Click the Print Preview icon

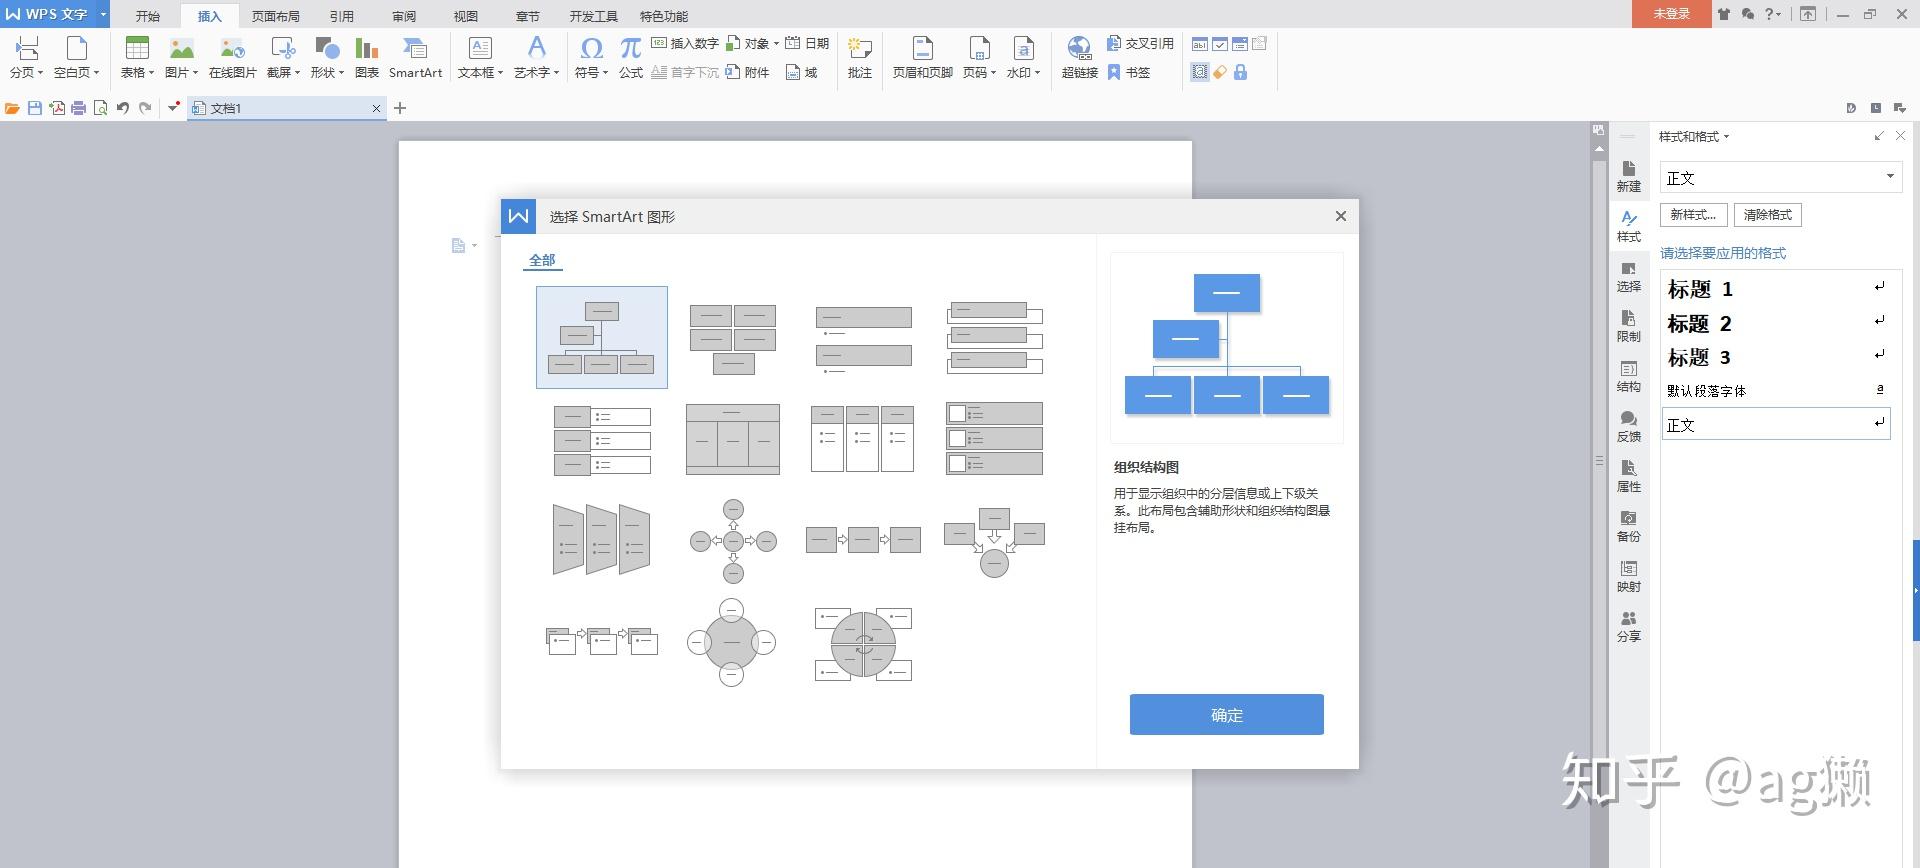coord(100,108)
